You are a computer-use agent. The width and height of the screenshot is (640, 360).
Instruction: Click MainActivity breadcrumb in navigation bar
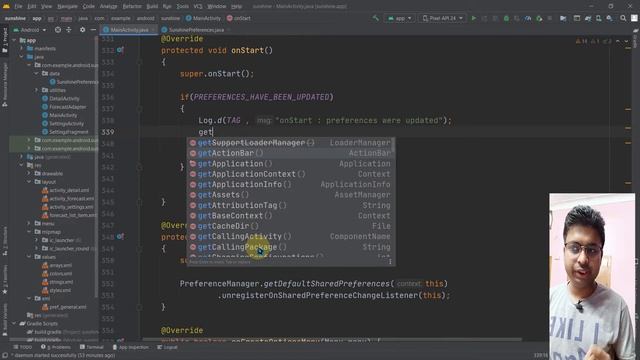click(x=203, y=18)
